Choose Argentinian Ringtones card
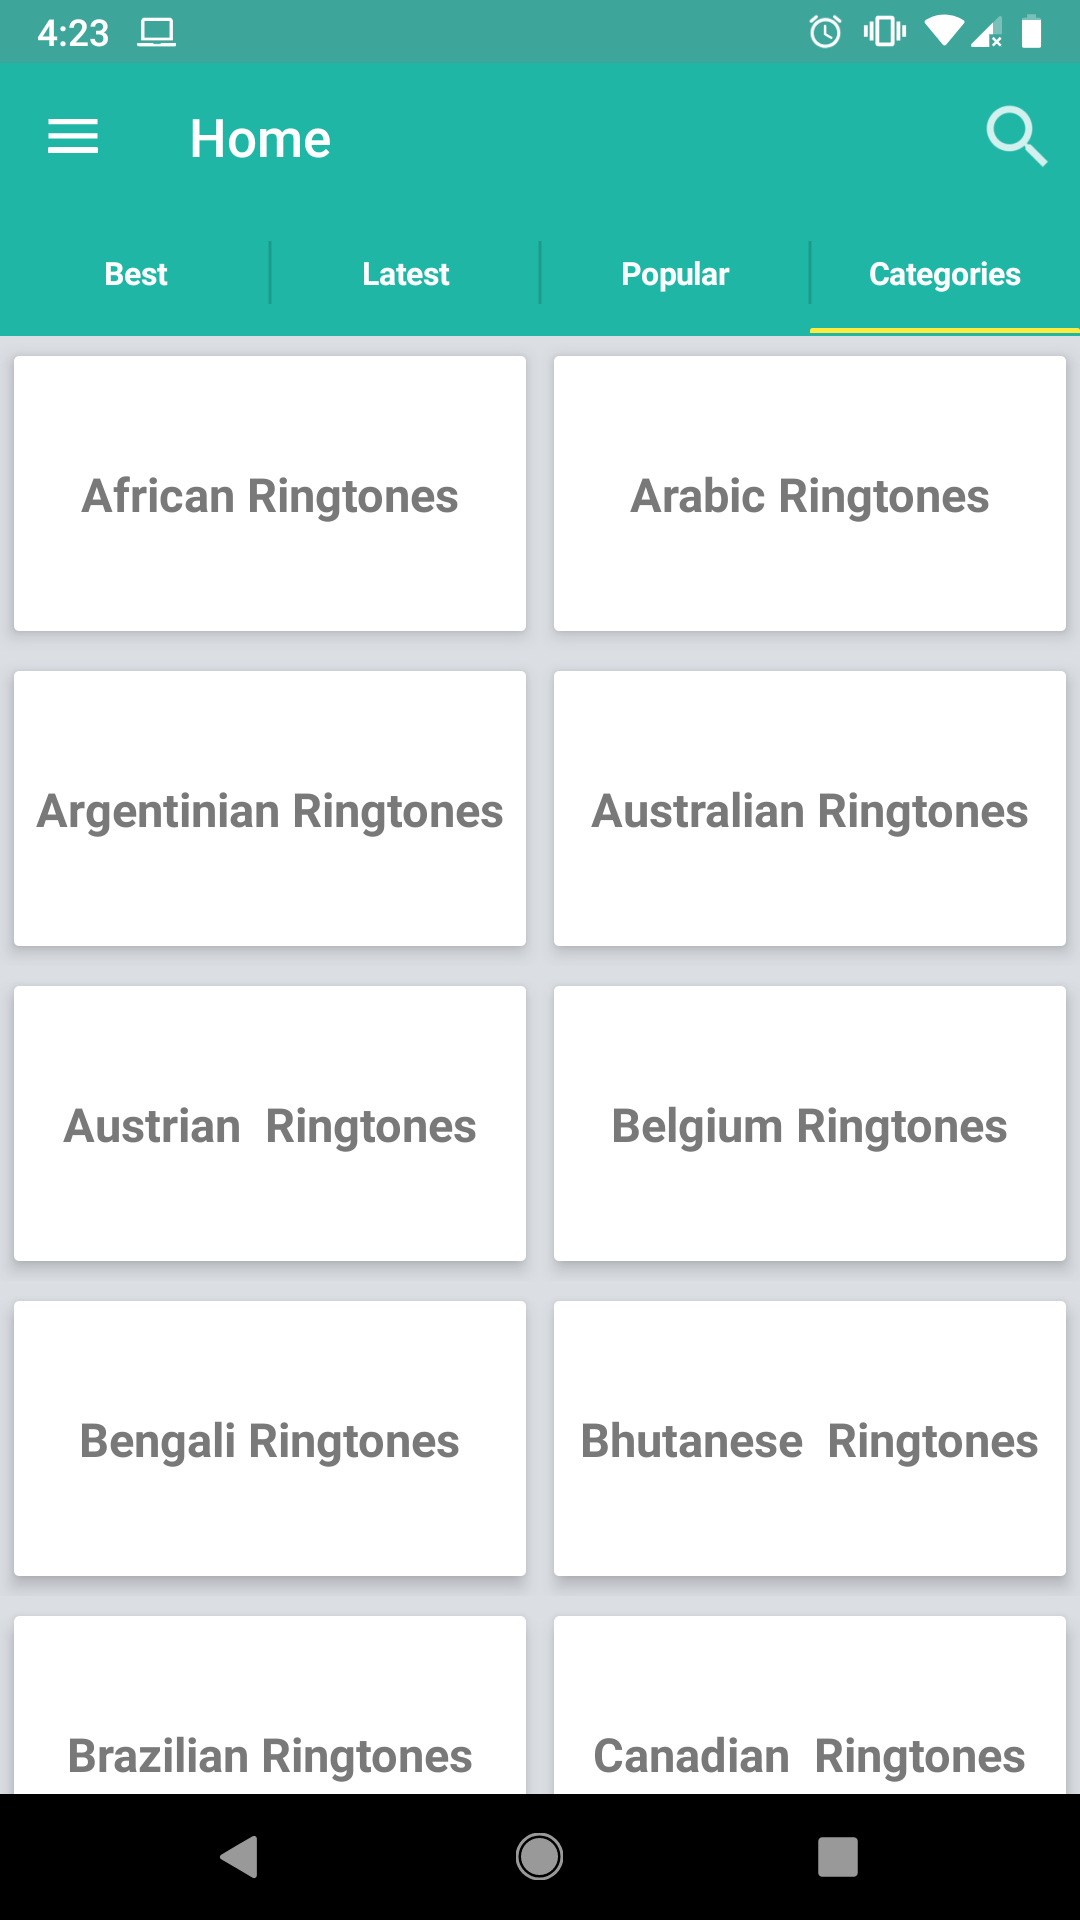The height and width of the screenshot is (1920, 1080). 270,809
